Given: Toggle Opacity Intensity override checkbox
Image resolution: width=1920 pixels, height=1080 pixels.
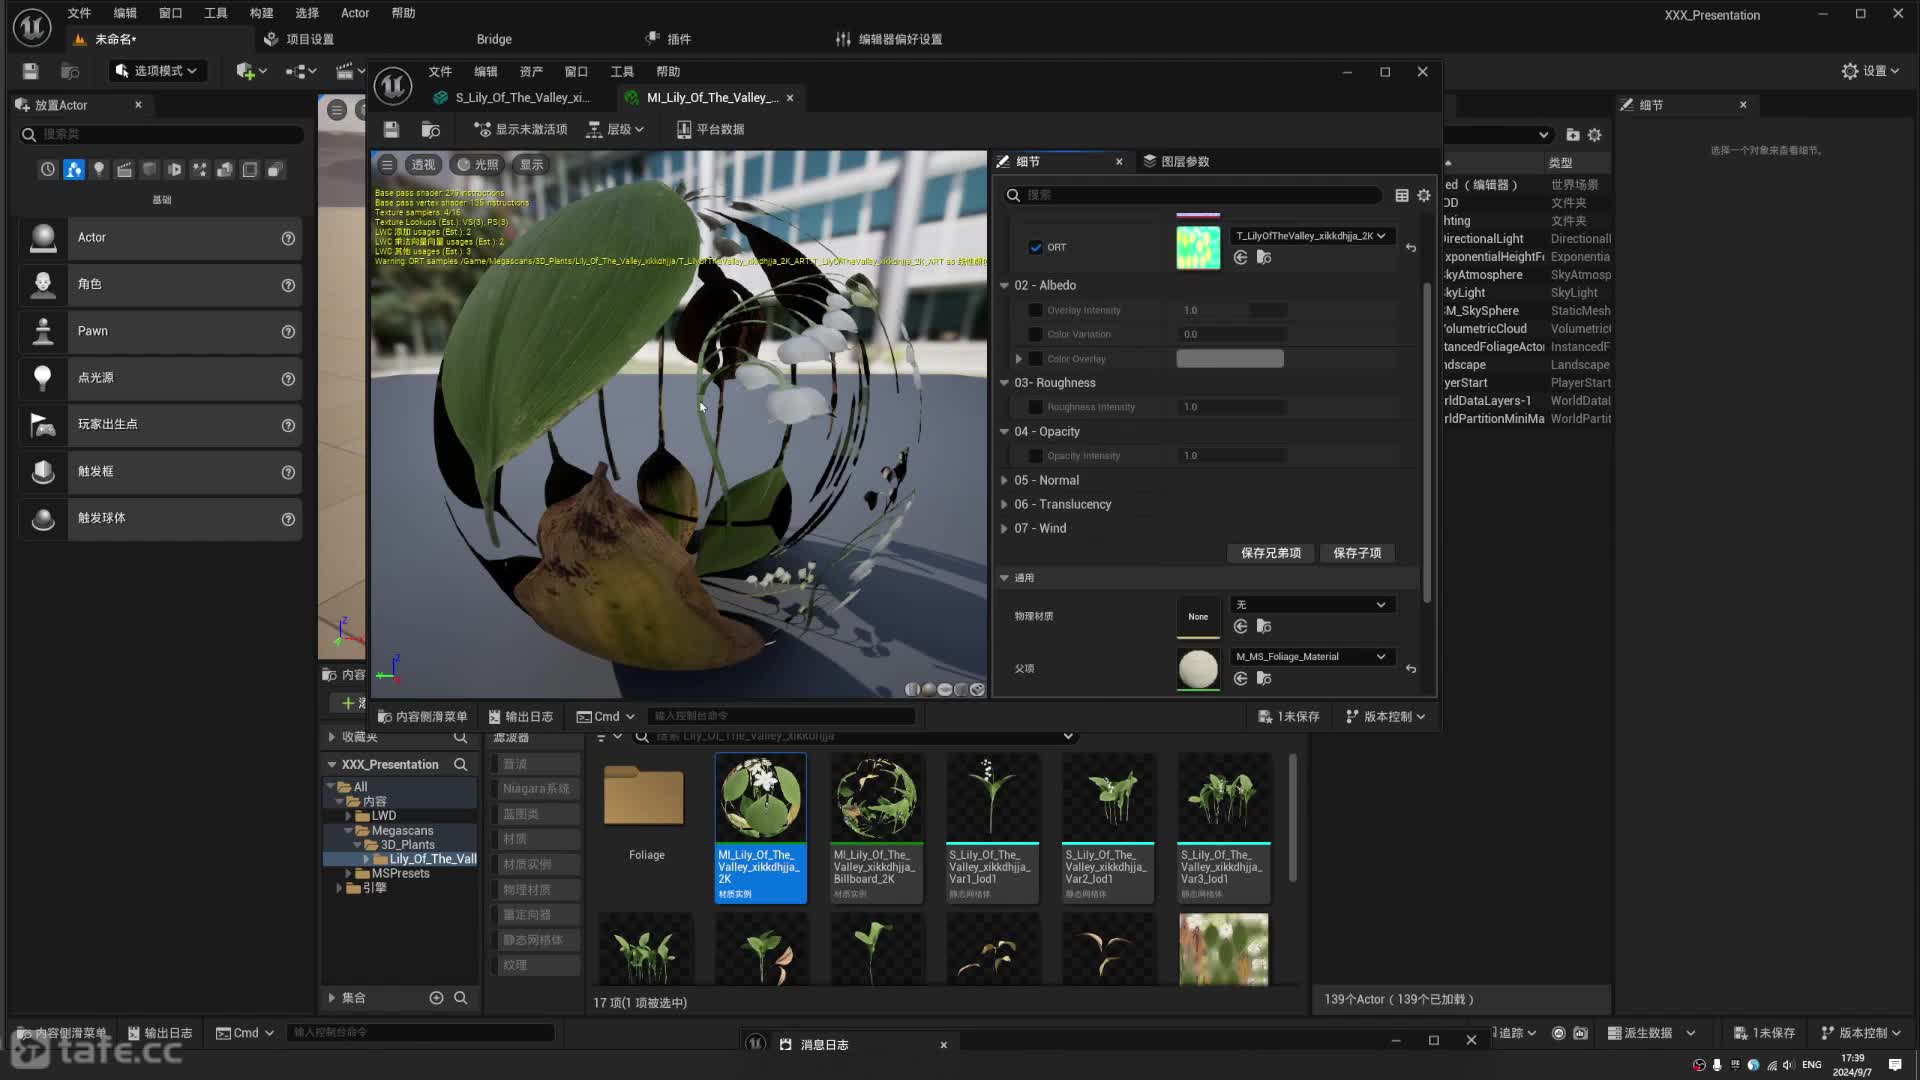Looking at the screenshot, I should [1035, 455].
